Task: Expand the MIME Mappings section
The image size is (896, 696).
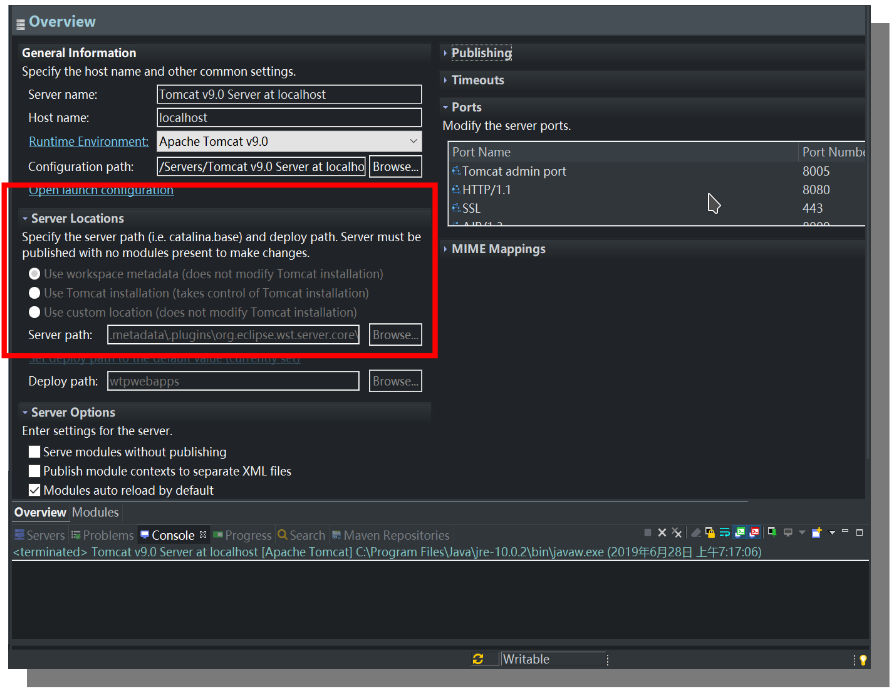Action: [x=498, y=249]
